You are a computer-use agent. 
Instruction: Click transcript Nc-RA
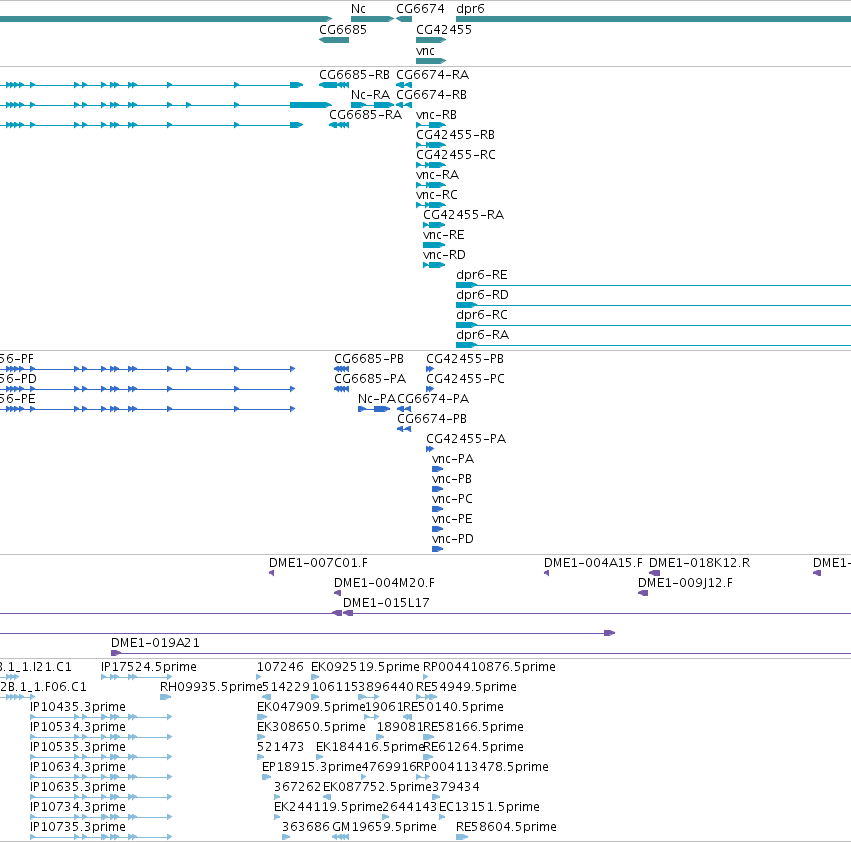click(x=370, y=94)
